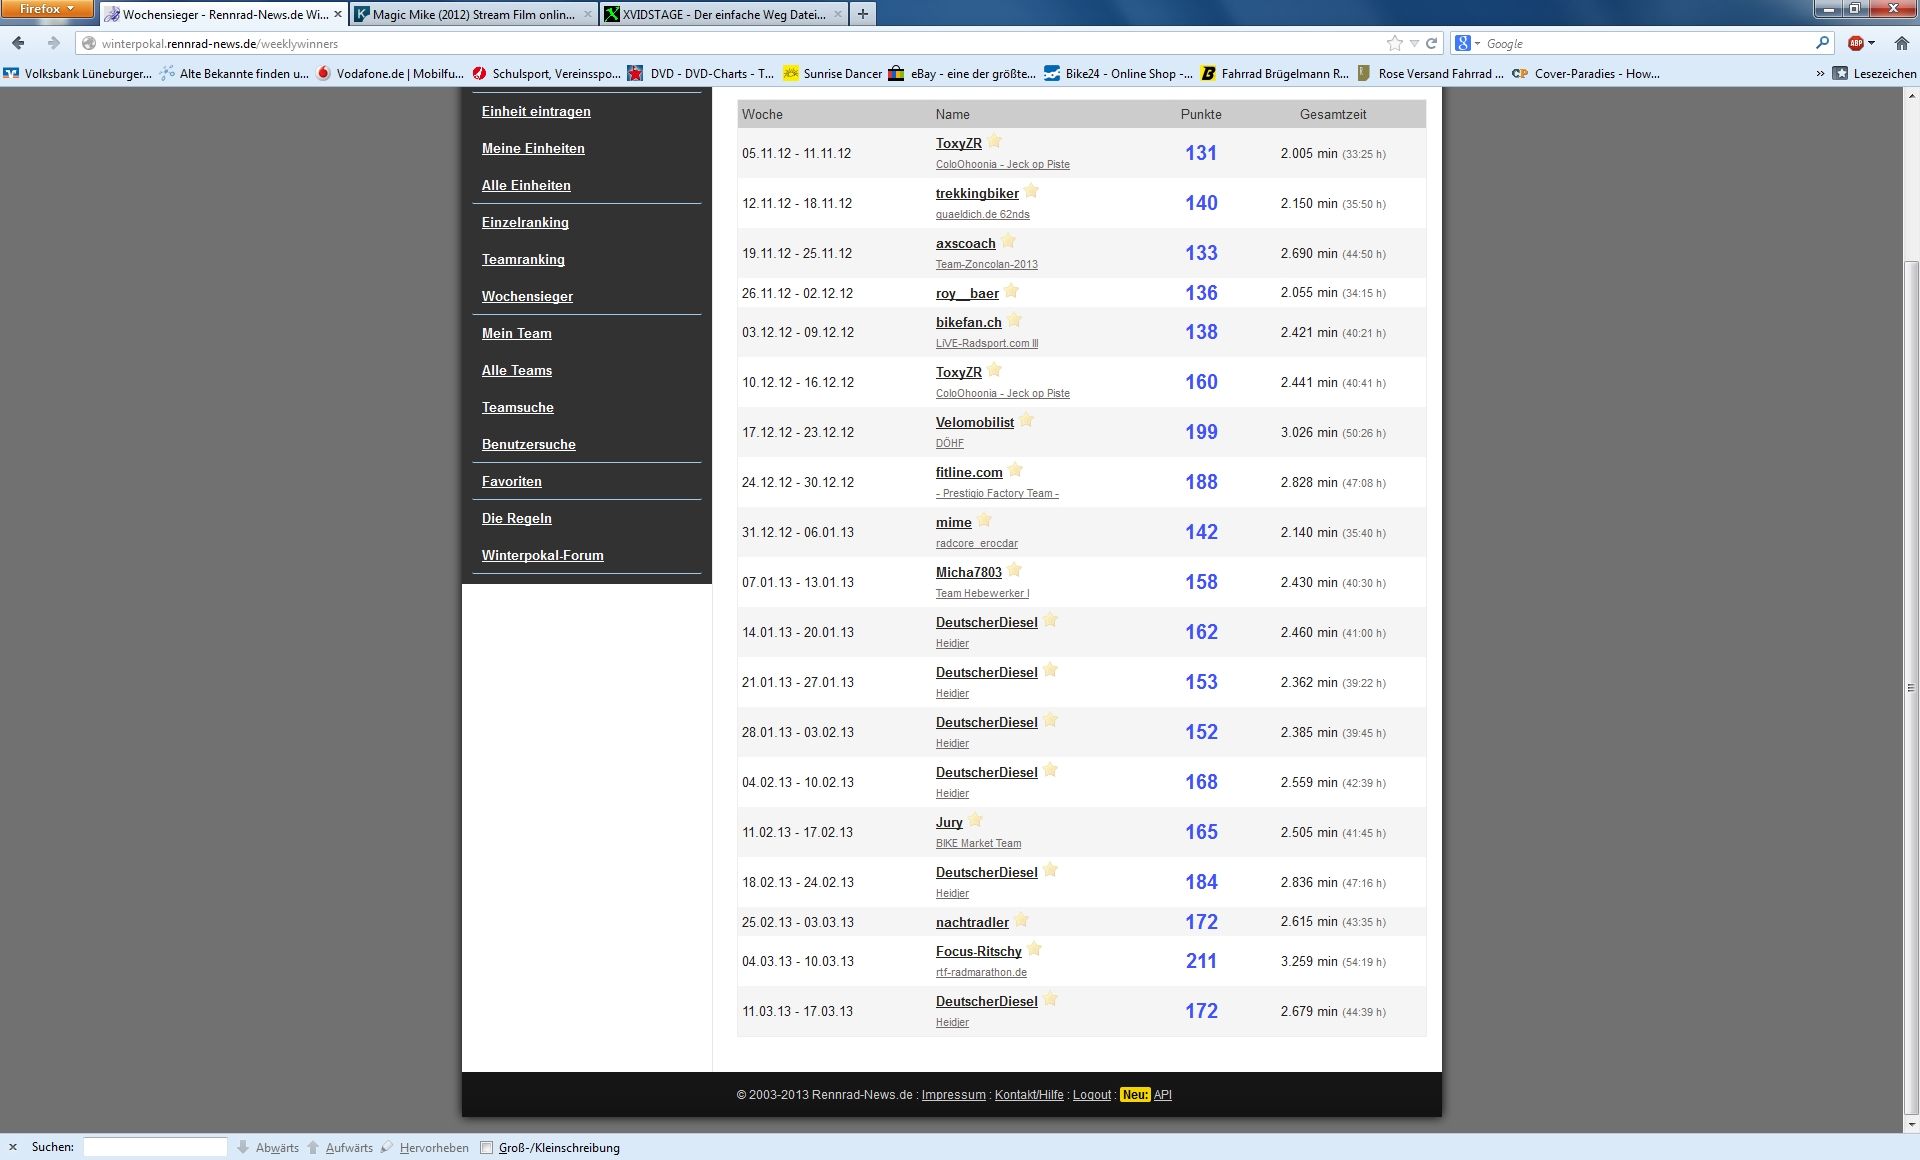Close the find bar with X

(13, 1147)
